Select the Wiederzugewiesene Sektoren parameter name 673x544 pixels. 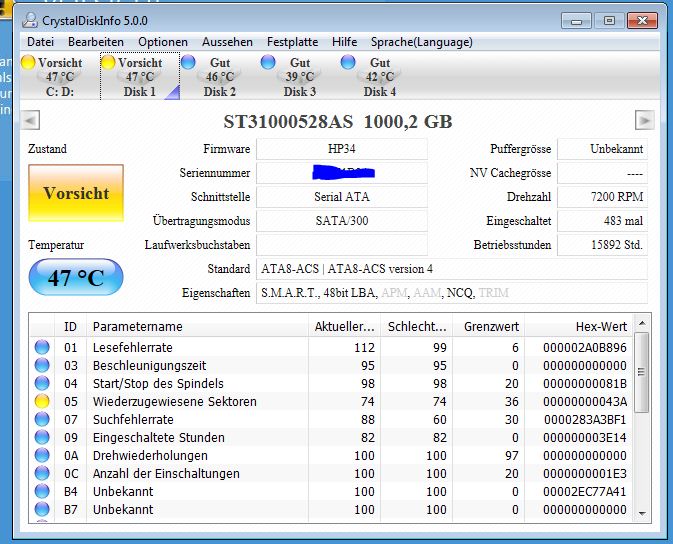175,401
